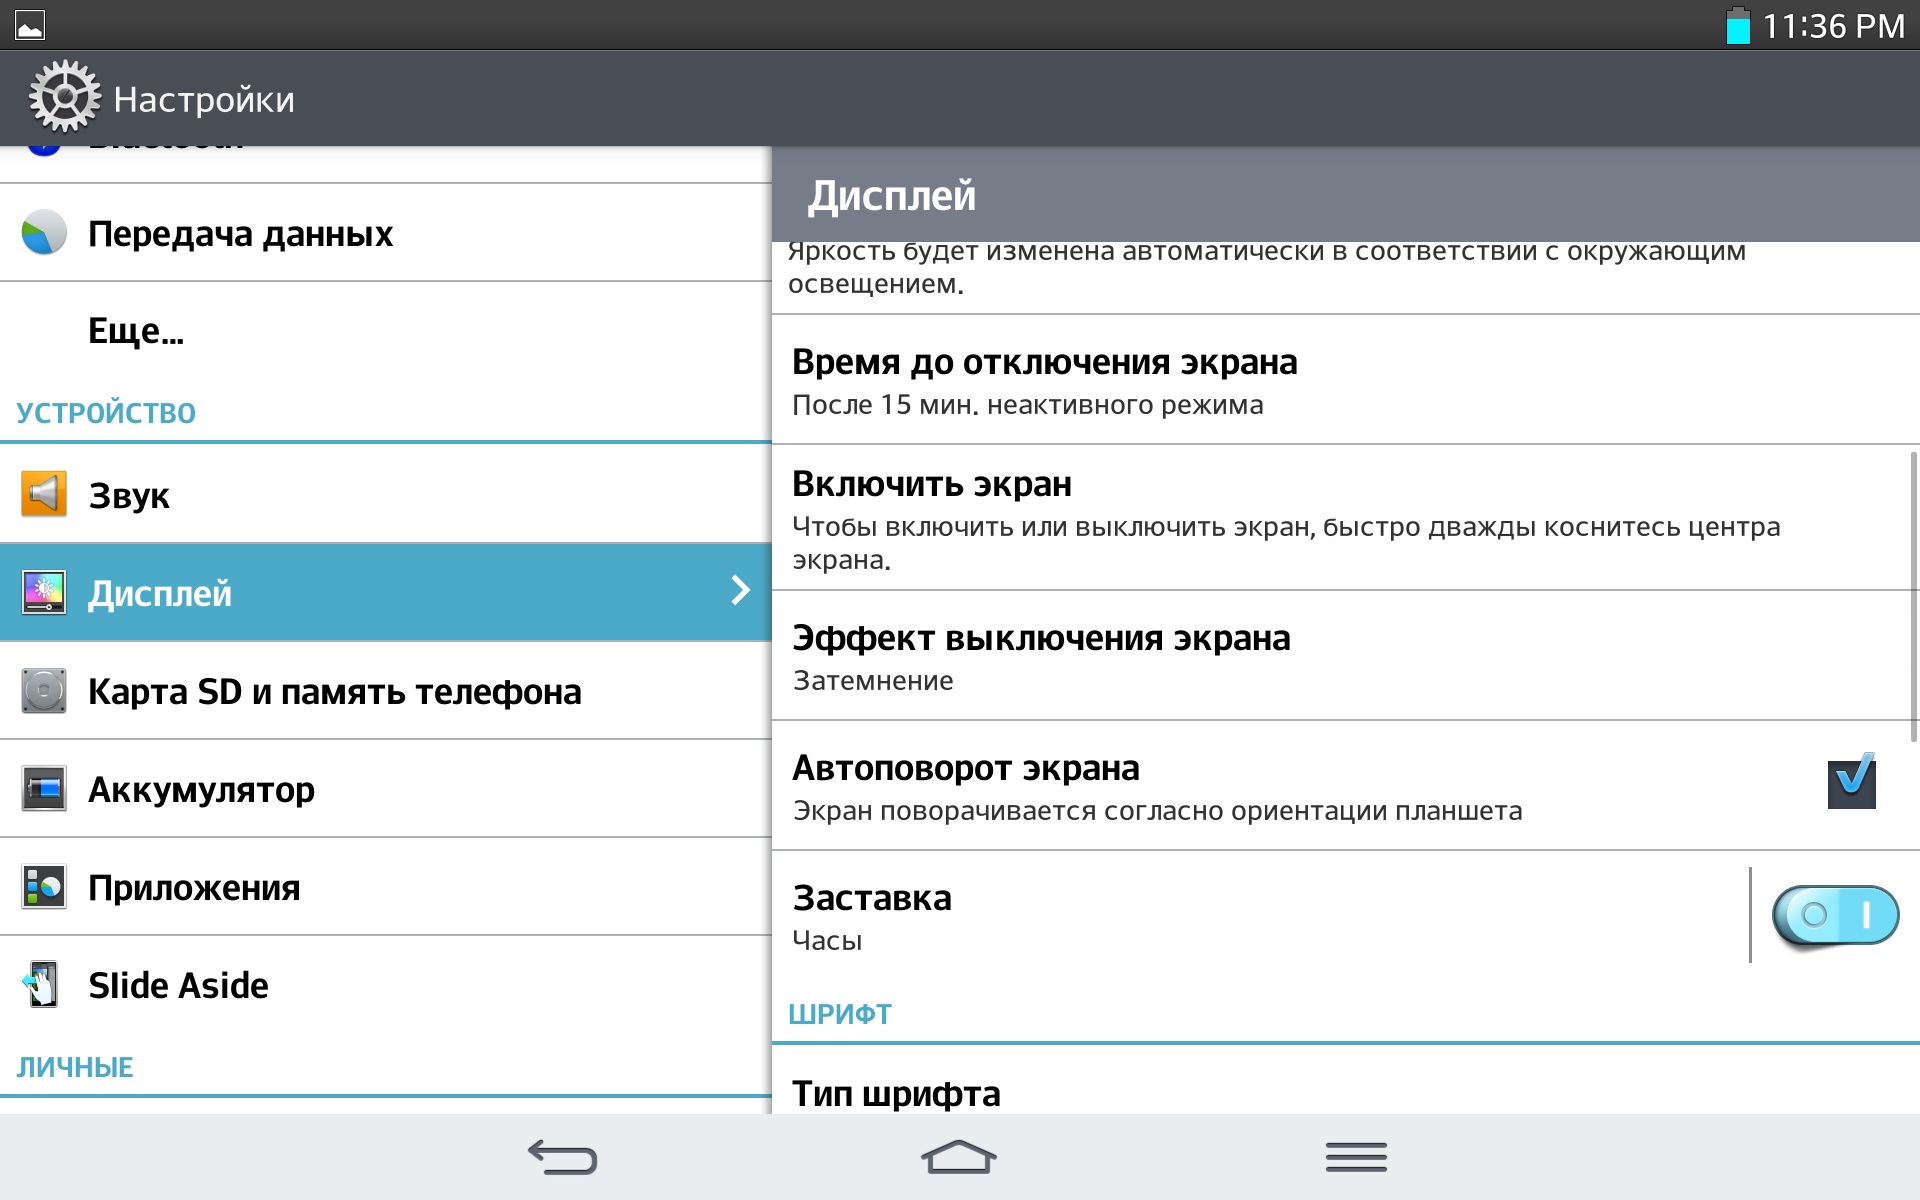This screenshot has width=1920, height=1200.
Task: Toggle the Заставка switch off
Action: (1835, 915)
